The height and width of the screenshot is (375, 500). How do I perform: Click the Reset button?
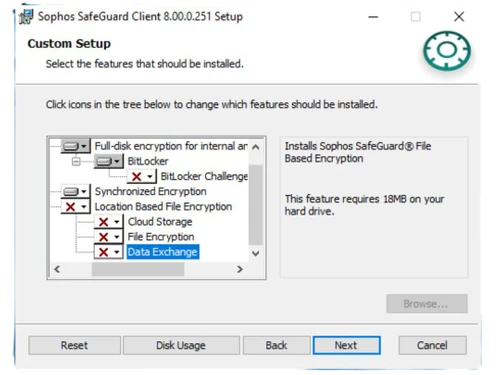tap(74, 345)
